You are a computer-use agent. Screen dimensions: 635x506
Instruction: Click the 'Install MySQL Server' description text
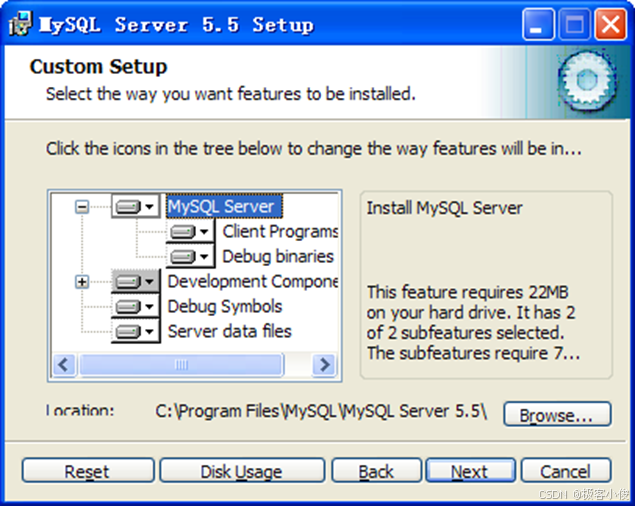444,208
